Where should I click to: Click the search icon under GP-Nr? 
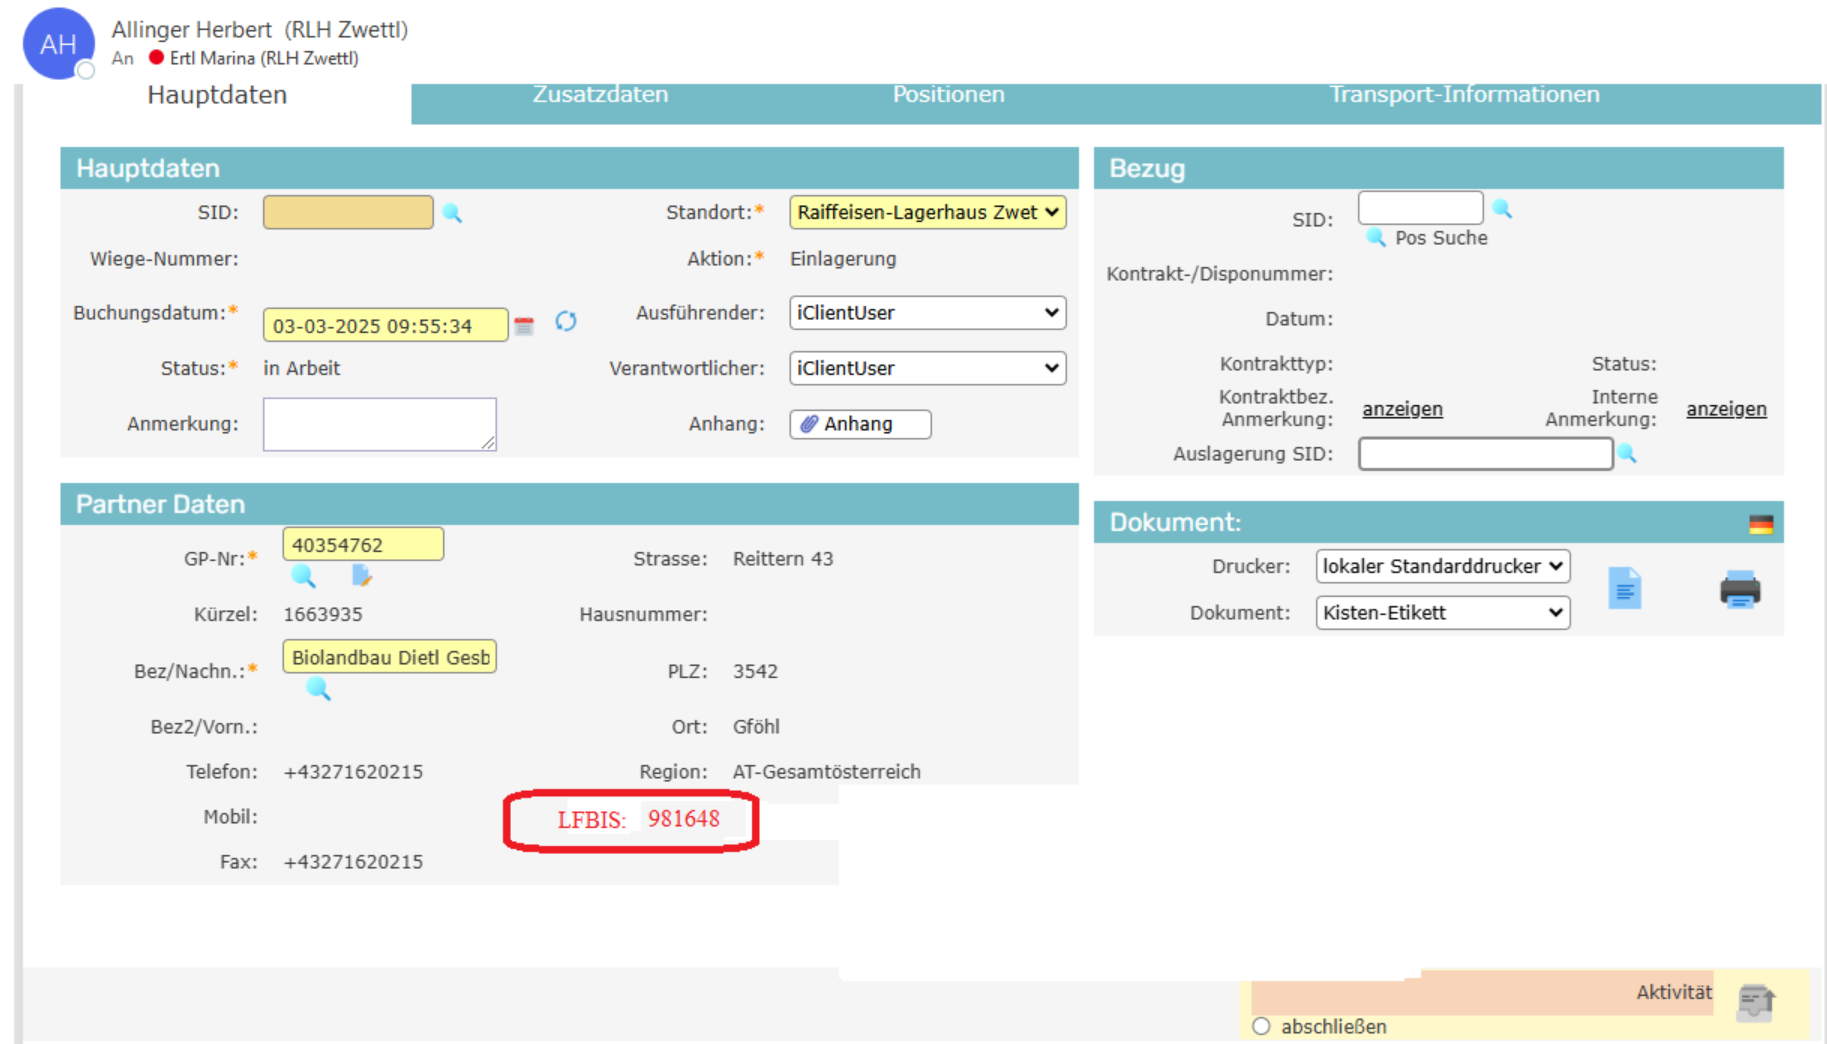(303, 576)
